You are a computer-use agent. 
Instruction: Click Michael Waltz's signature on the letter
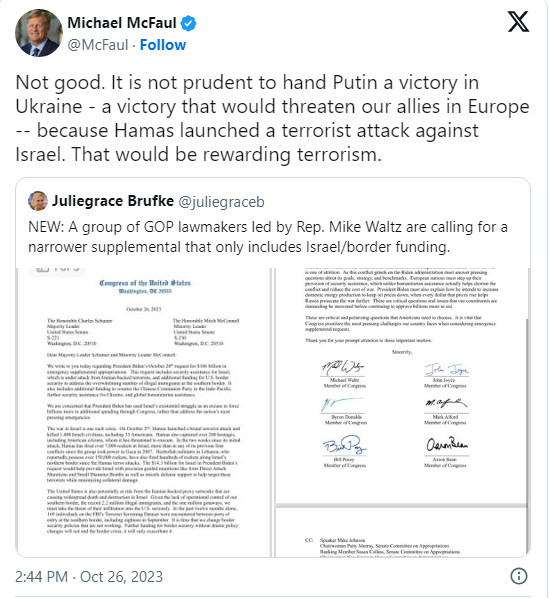(x=343, y=367)
